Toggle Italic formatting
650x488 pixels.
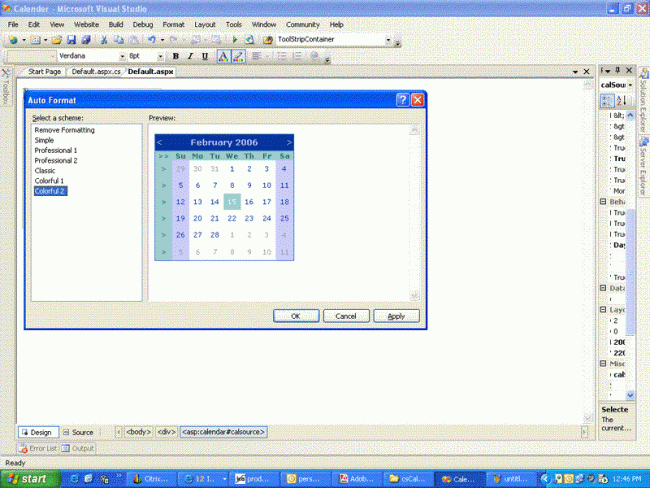tap(190, 56)
